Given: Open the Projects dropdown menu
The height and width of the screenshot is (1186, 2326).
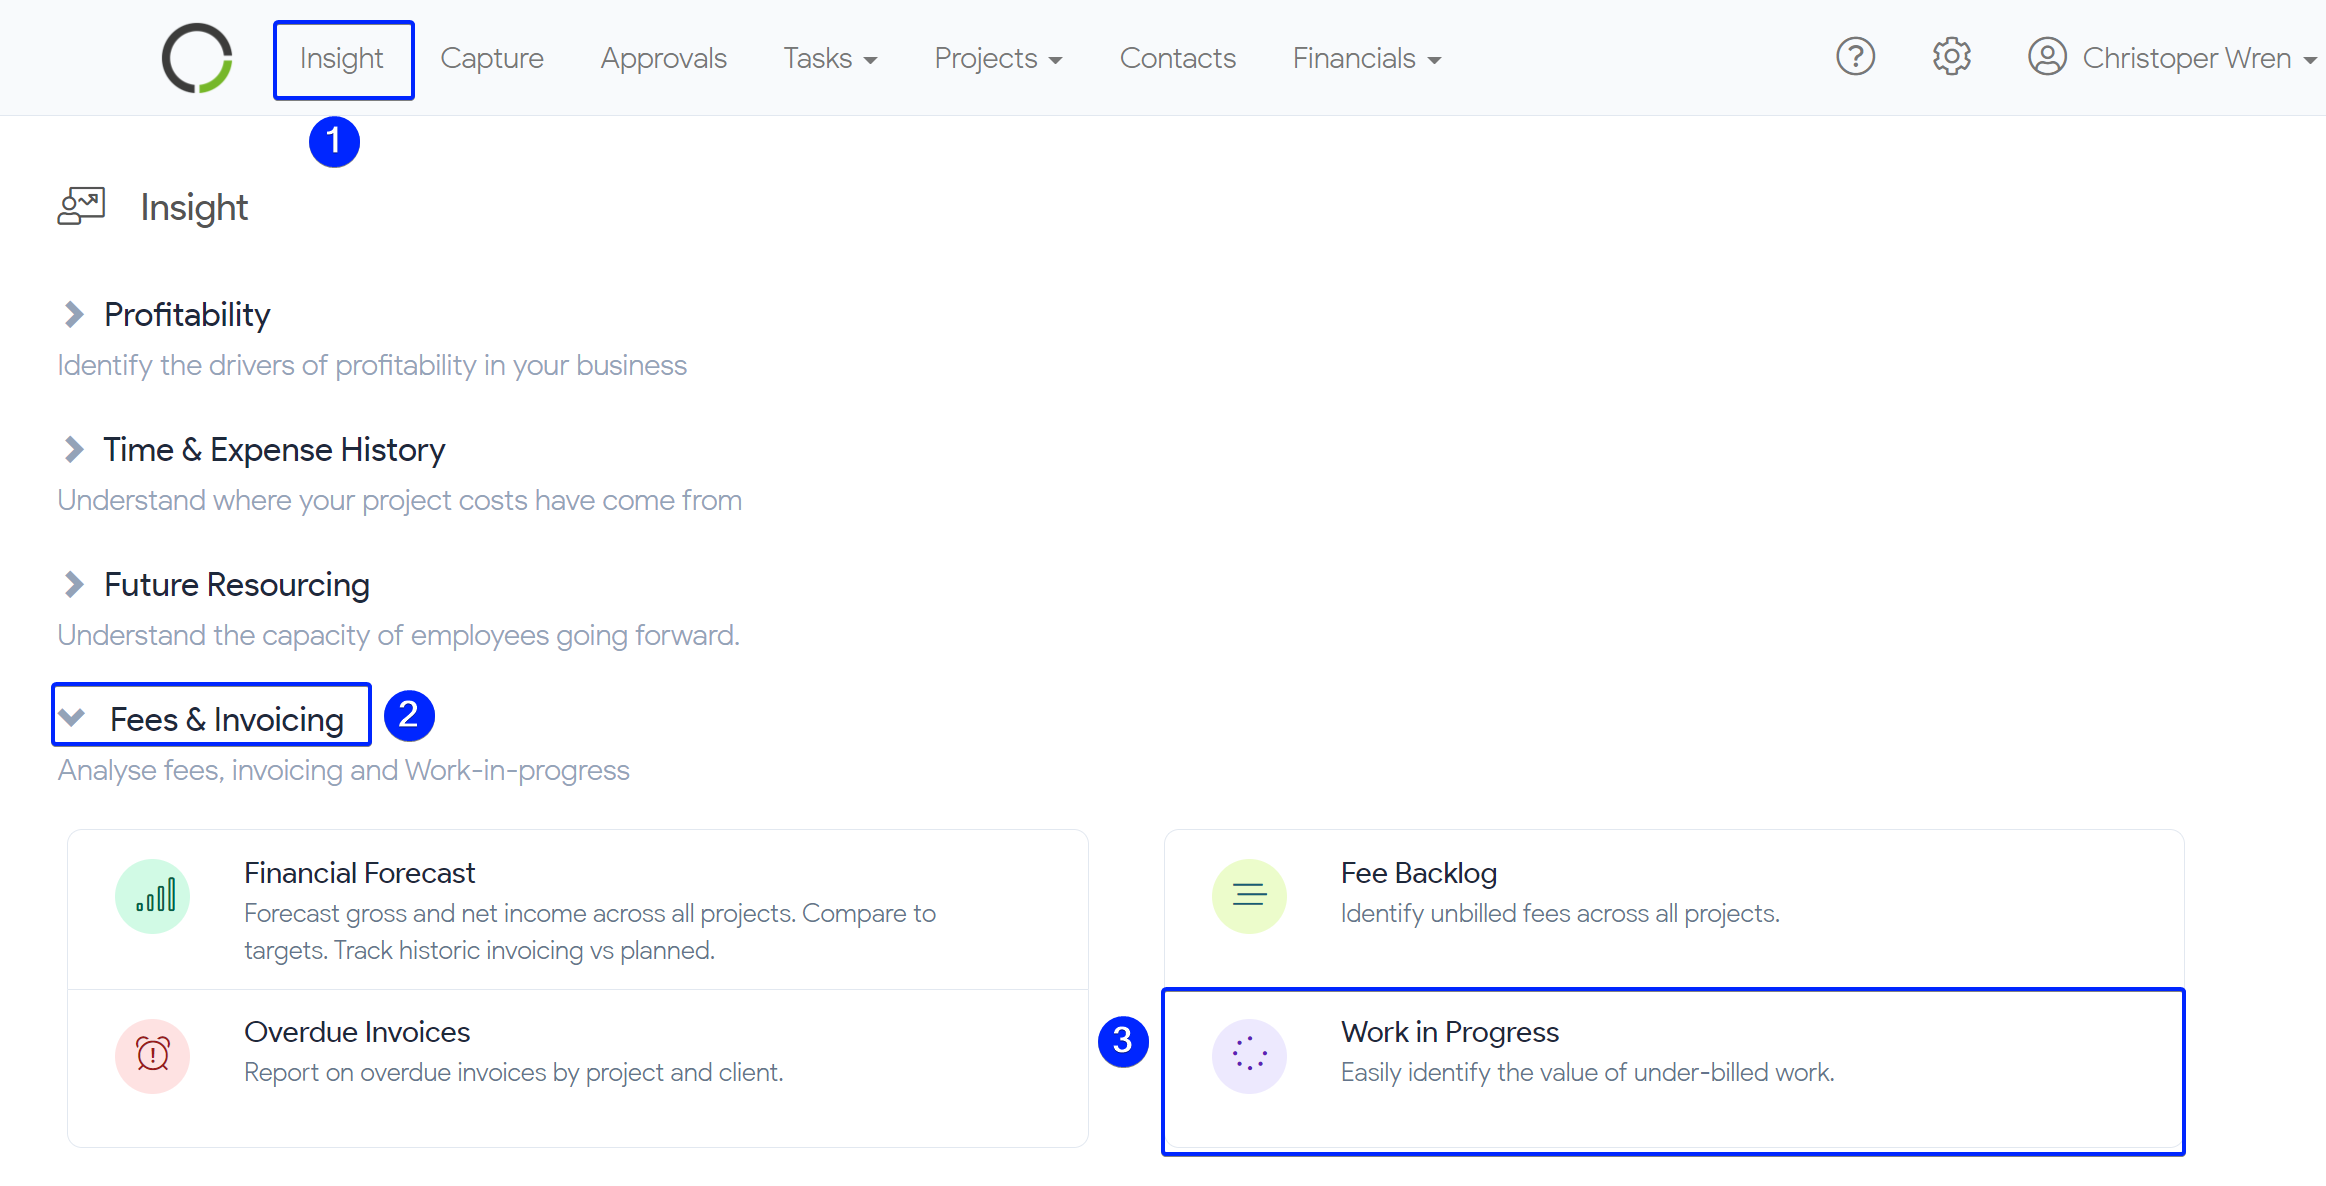Looking at the screenshot, I should point(997,59).
